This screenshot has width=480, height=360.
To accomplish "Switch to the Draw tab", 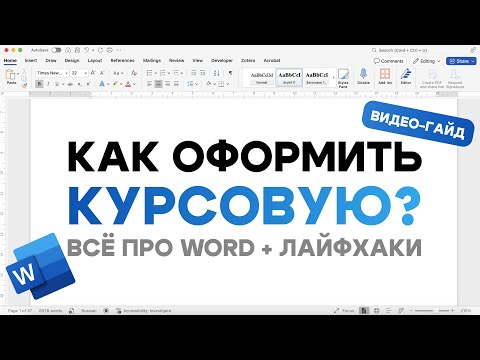I will tap(51, 61).
